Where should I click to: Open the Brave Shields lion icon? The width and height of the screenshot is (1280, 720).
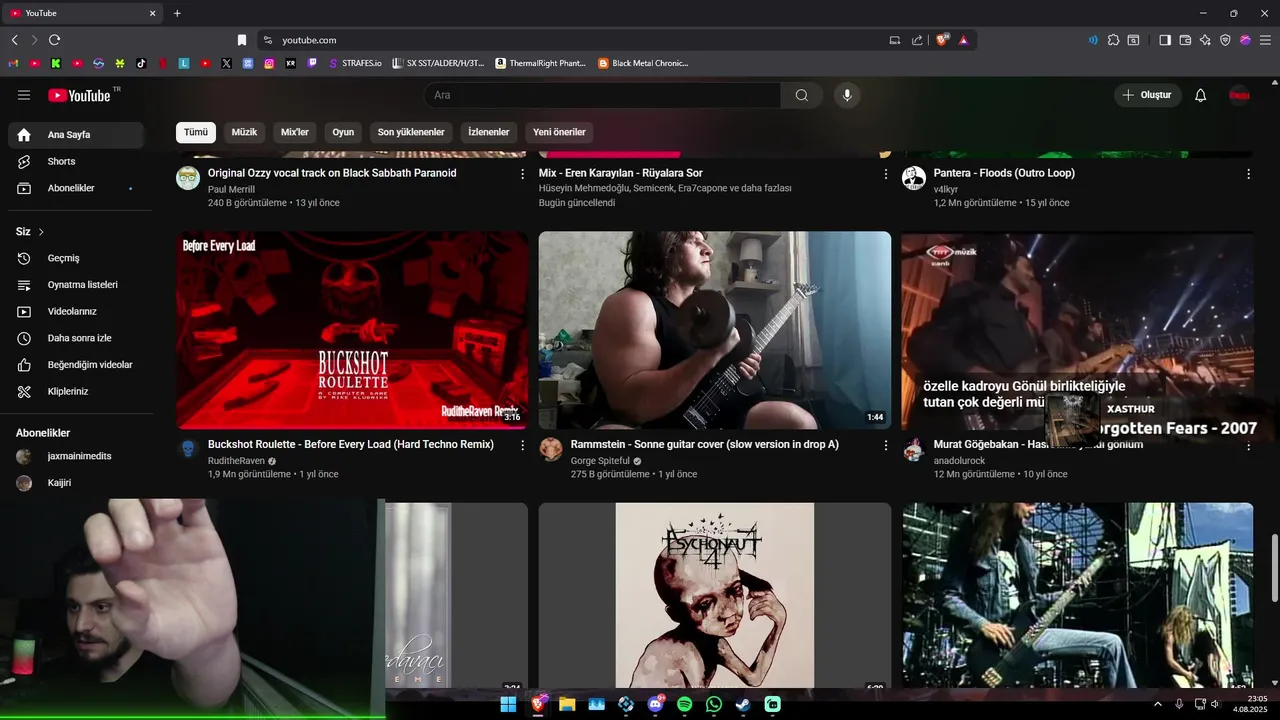tap(942, 40)
